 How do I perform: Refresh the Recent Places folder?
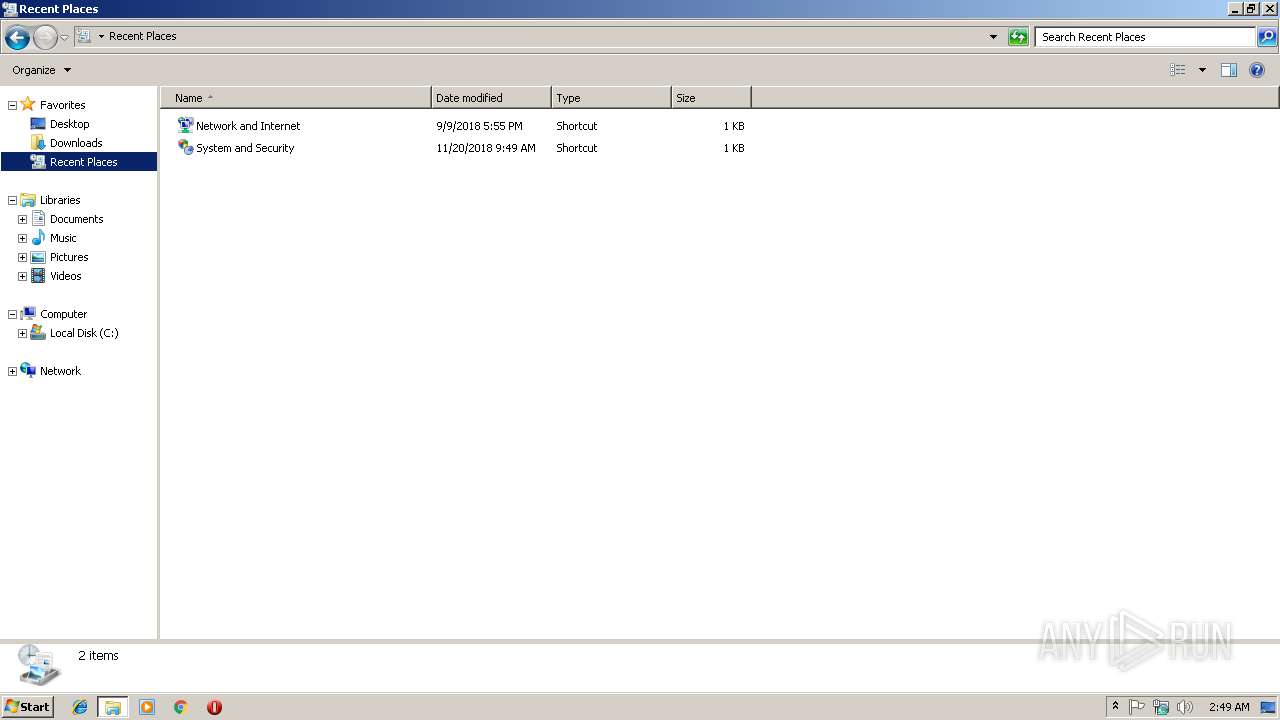pyautogui.click(x=1018, y=37)
